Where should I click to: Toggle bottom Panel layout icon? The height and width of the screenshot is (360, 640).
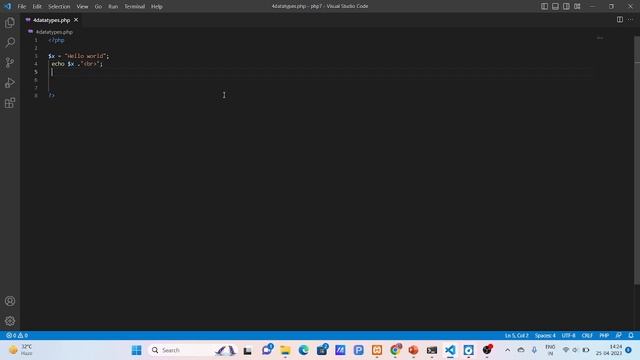556,6
